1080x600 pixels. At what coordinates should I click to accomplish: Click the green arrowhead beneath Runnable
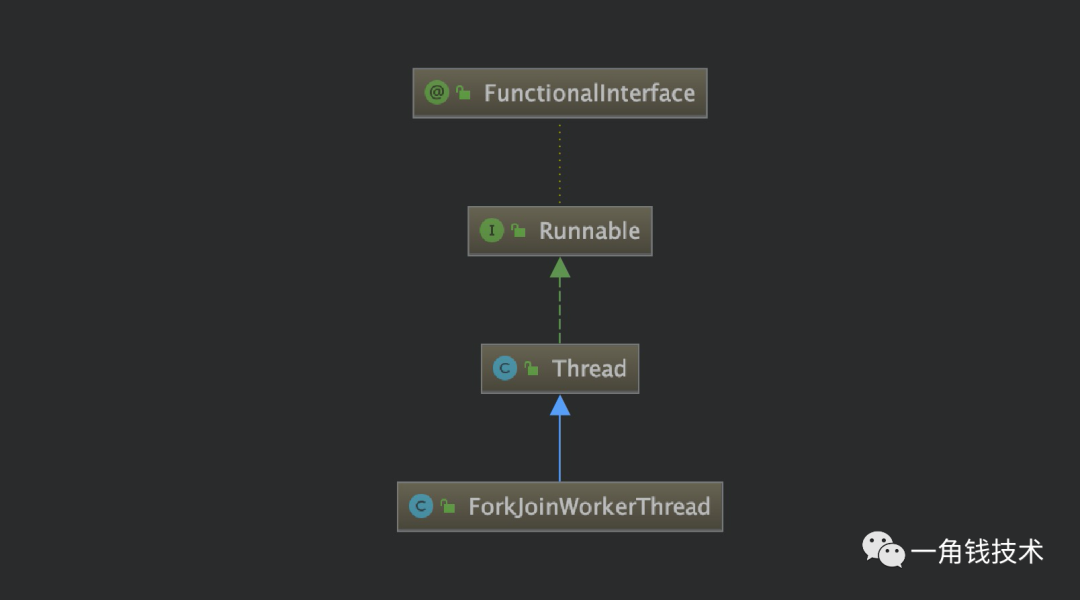(560, 268)
